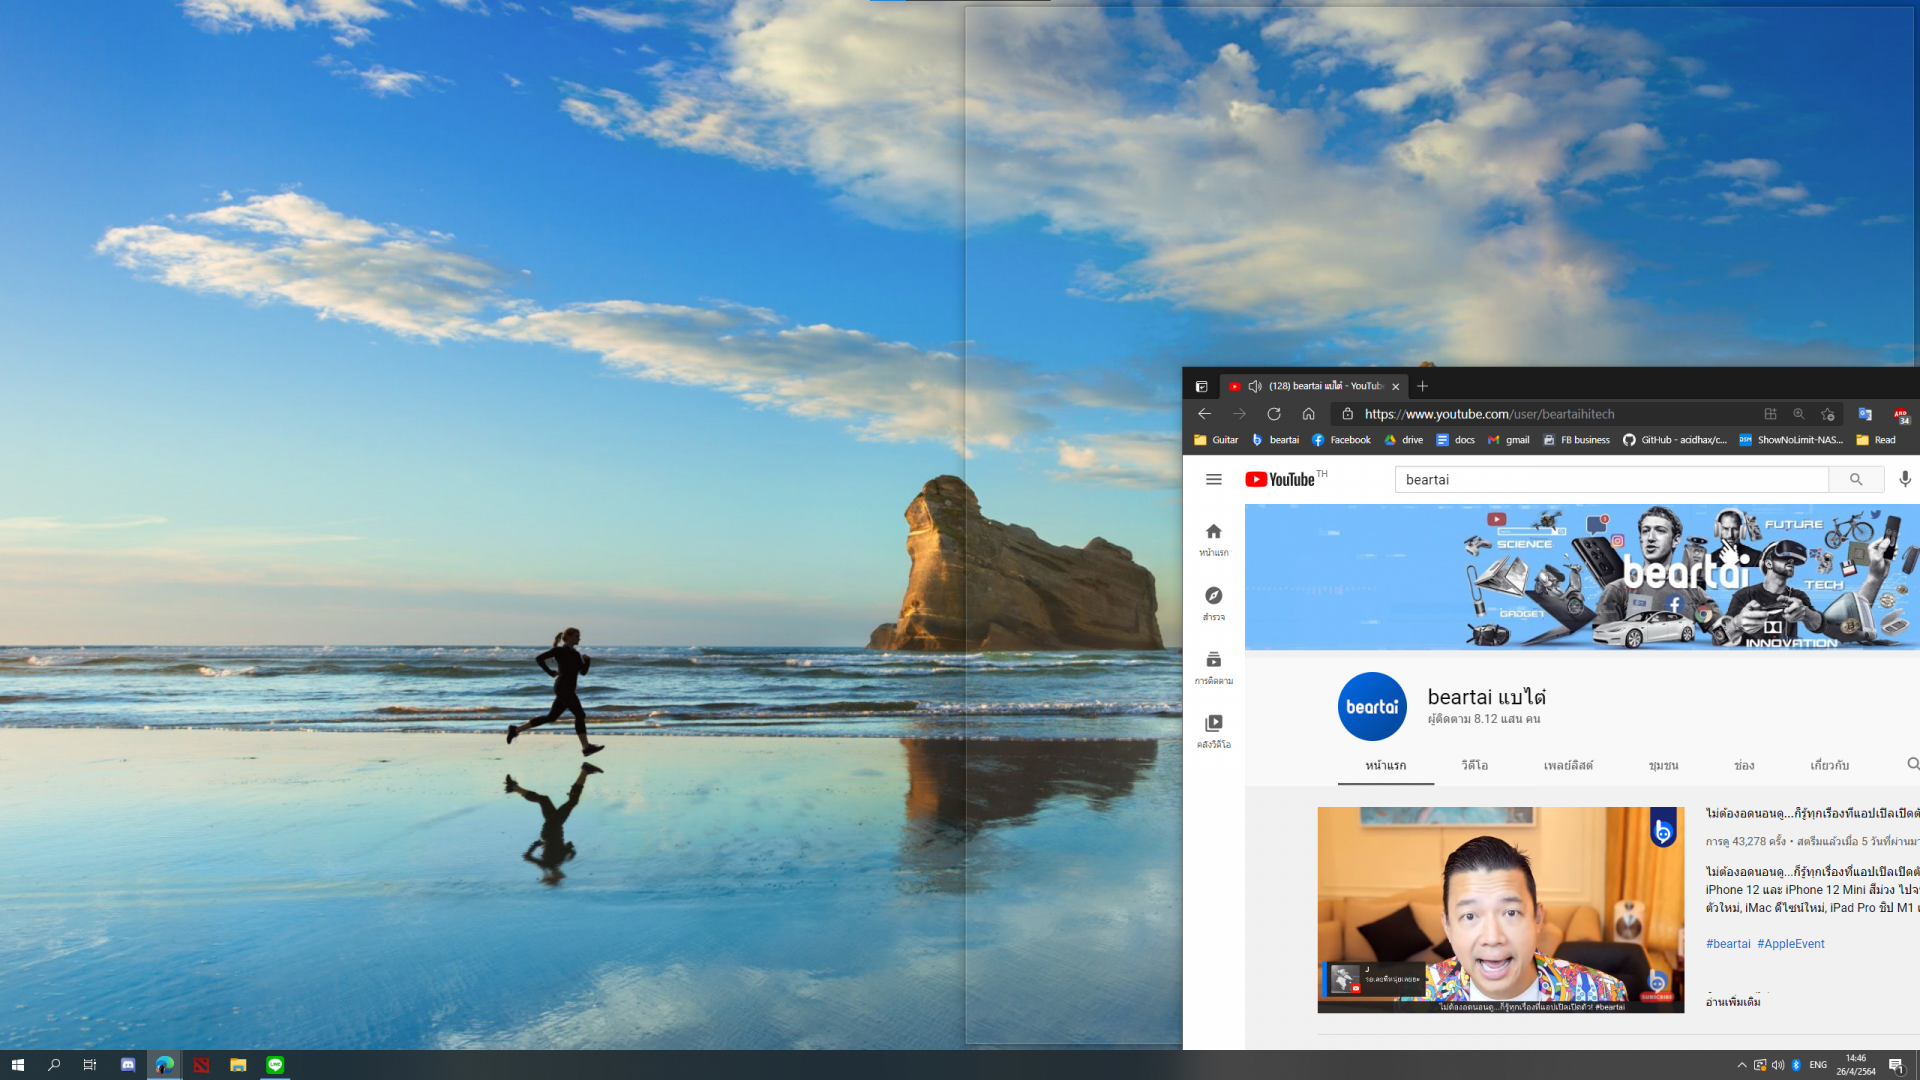This screenshot has width=1920, height=1080.
Task: View site info lock icon
Action: tap(1348, 414)
